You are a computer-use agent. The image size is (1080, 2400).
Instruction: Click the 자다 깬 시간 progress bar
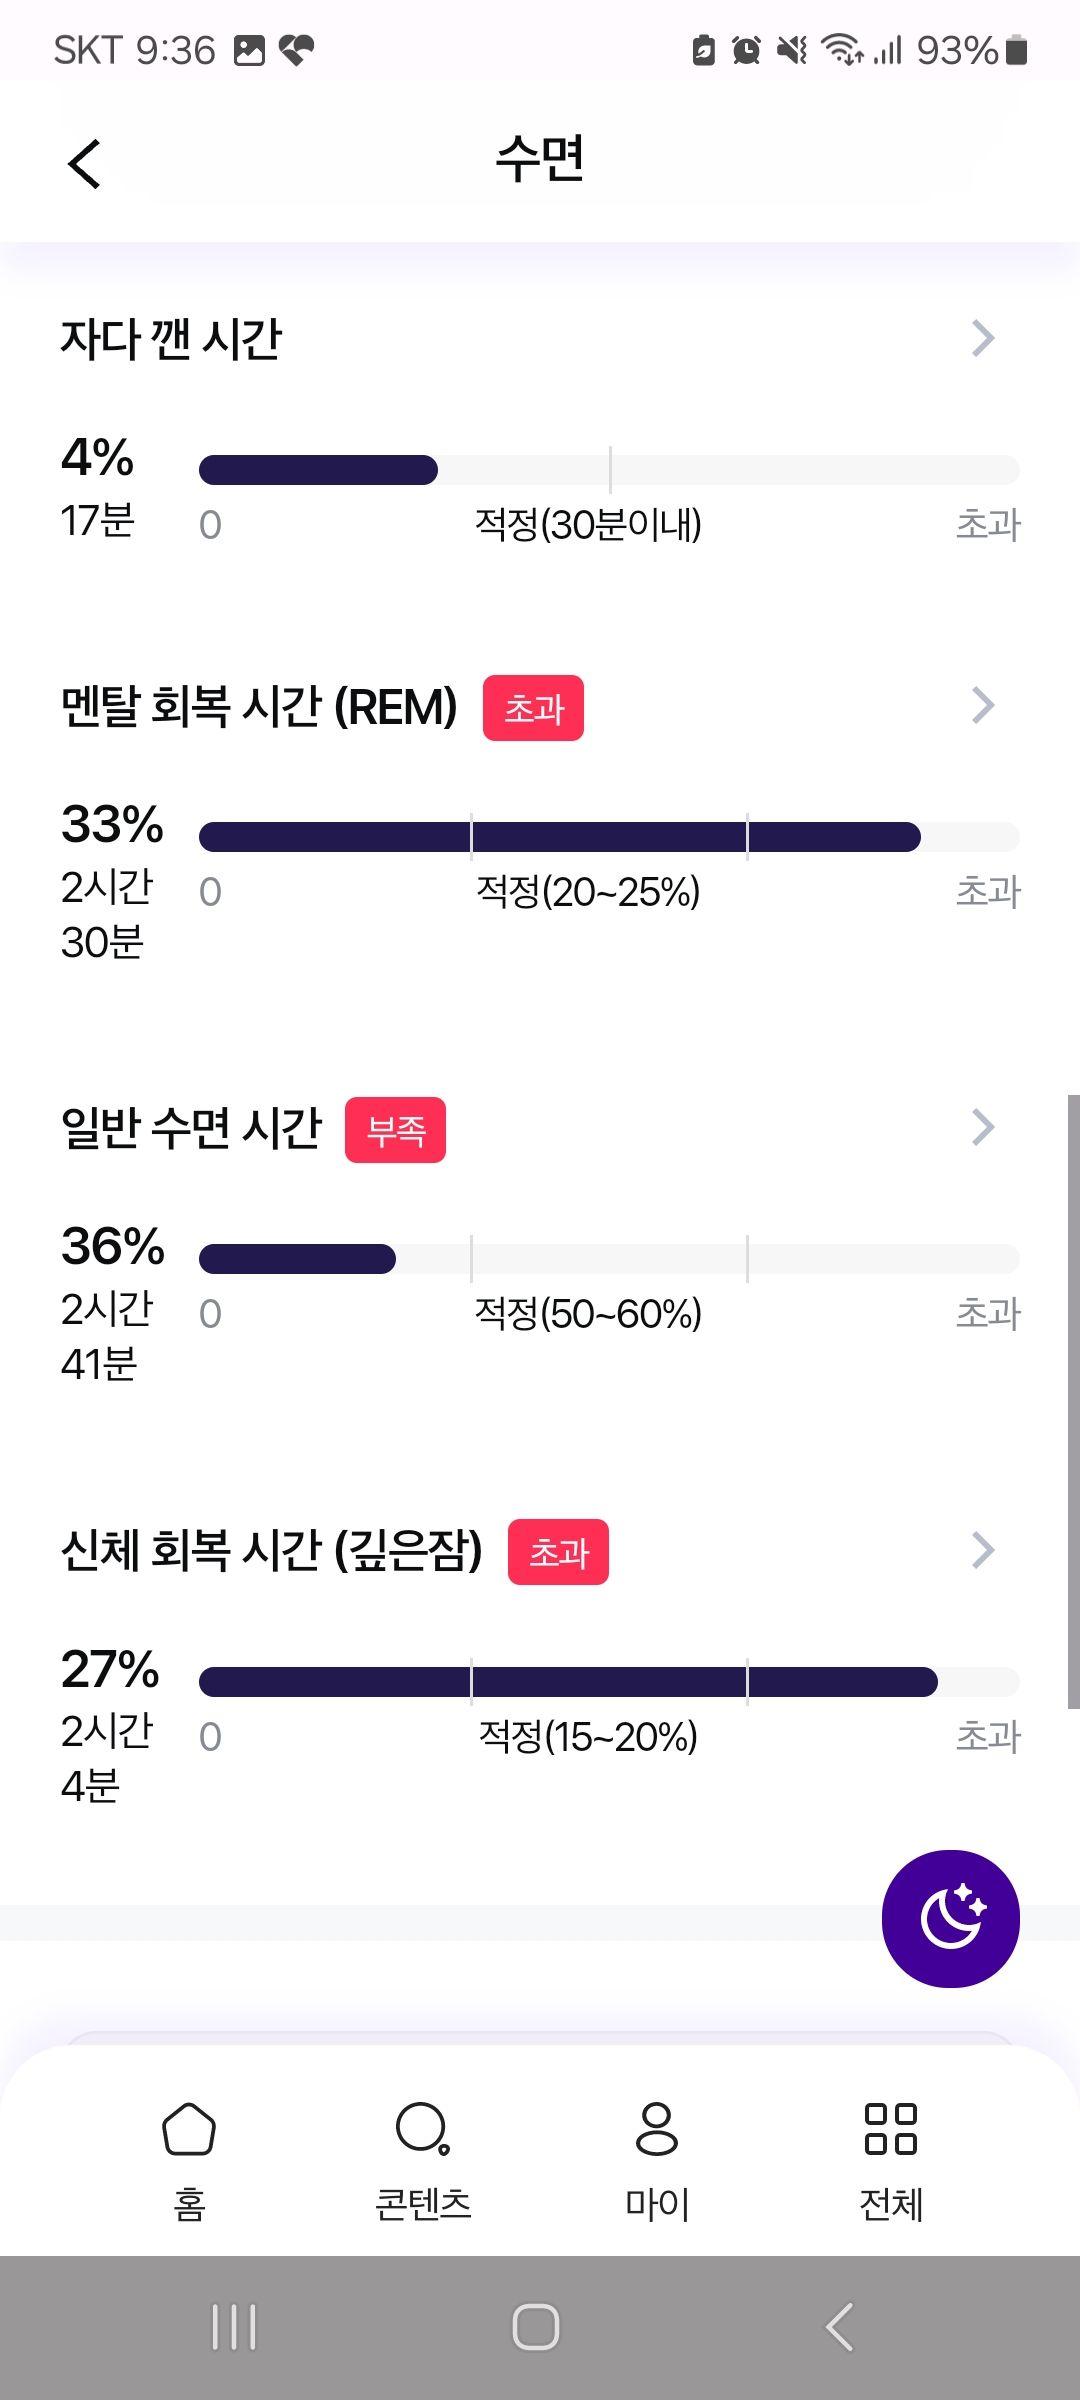[609, 470]
